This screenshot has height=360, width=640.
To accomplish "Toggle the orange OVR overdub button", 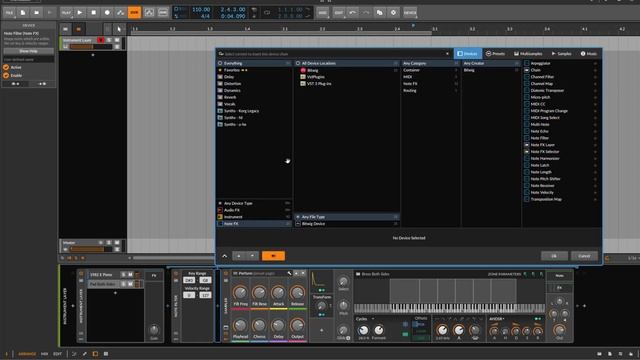I will point(134,13).
